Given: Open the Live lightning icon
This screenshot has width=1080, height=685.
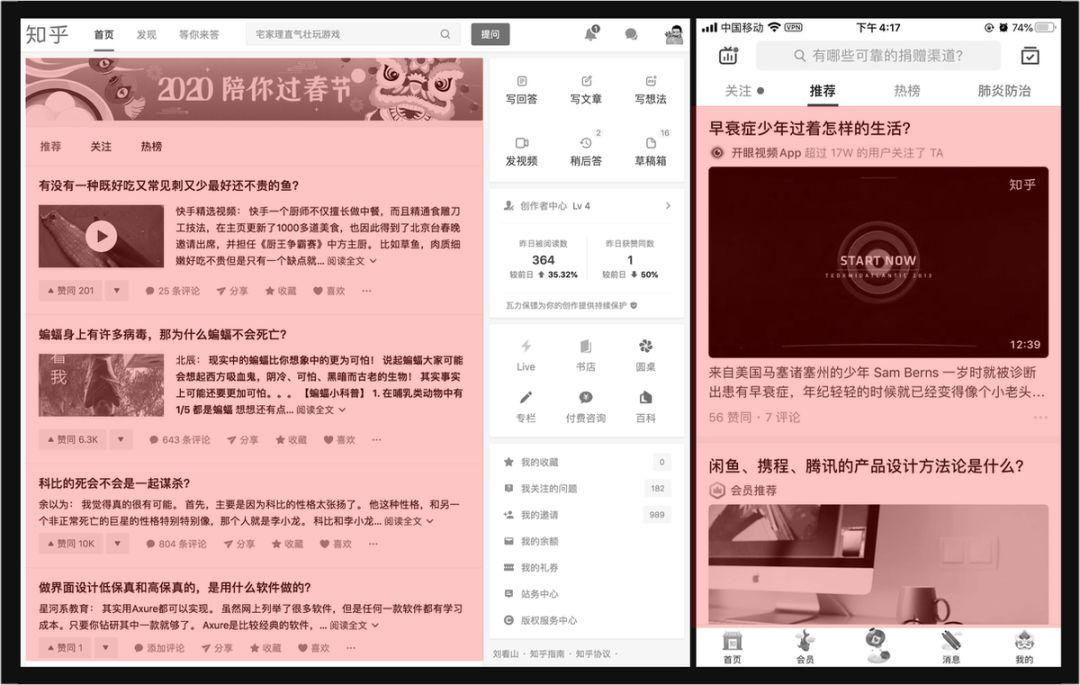Looking at the screenshot, I should 526,347.
